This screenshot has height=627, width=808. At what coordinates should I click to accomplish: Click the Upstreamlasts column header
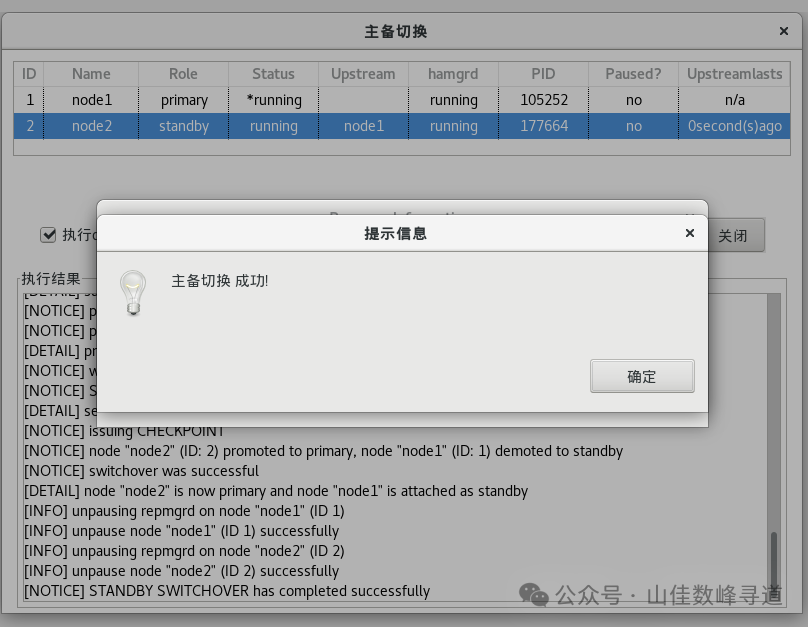(x=734, y=74)
